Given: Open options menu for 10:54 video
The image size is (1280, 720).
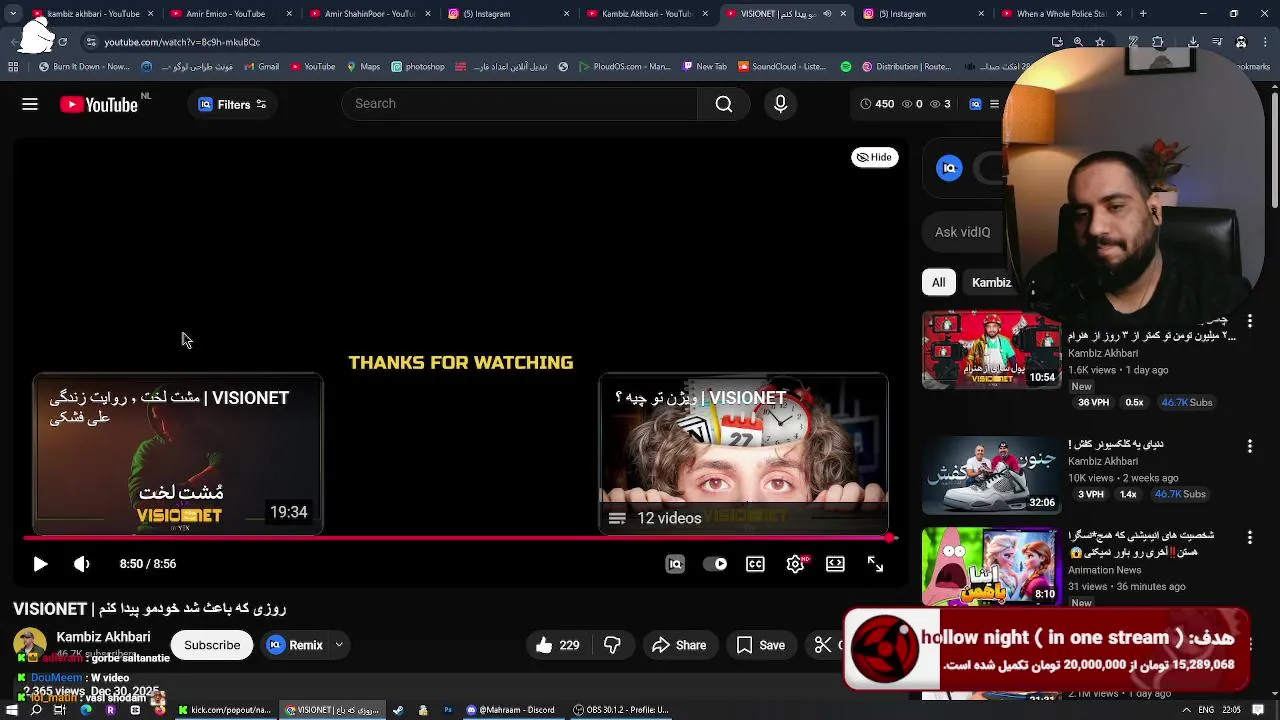Looking at the screenshot, I should pyautogui.click(x=1249, y=321).
